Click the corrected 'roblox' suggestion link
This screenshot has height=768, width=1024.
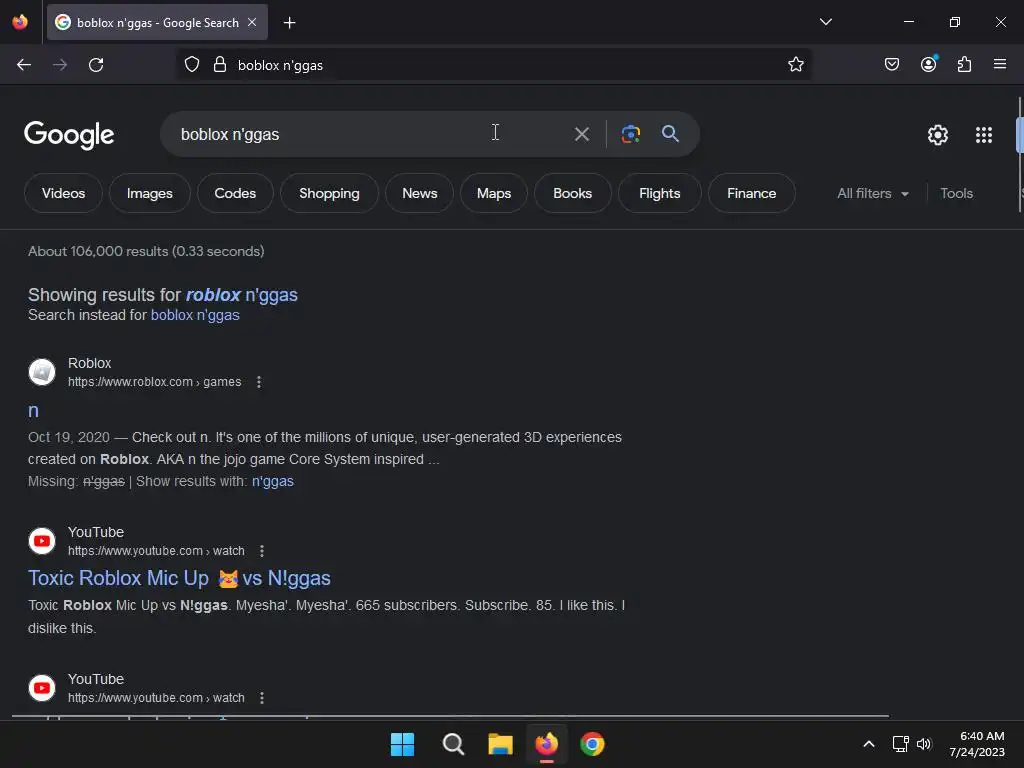pos(242,295)
